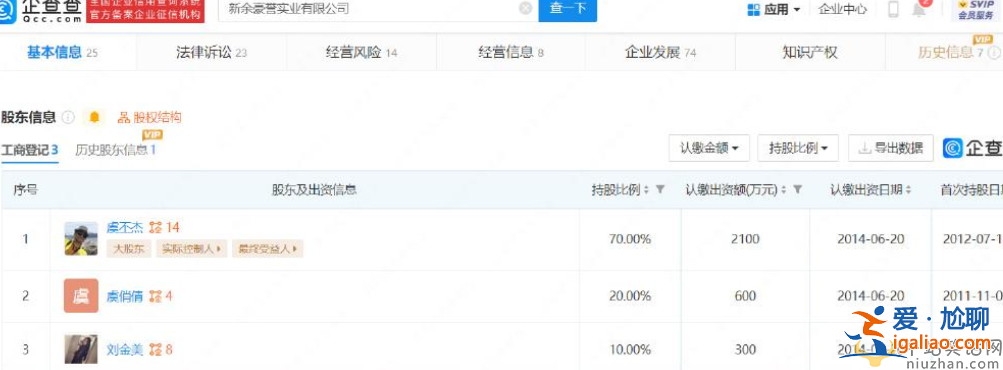
Task: Sort by 持股比例 column arrows
Action: [x=646, y=190]
